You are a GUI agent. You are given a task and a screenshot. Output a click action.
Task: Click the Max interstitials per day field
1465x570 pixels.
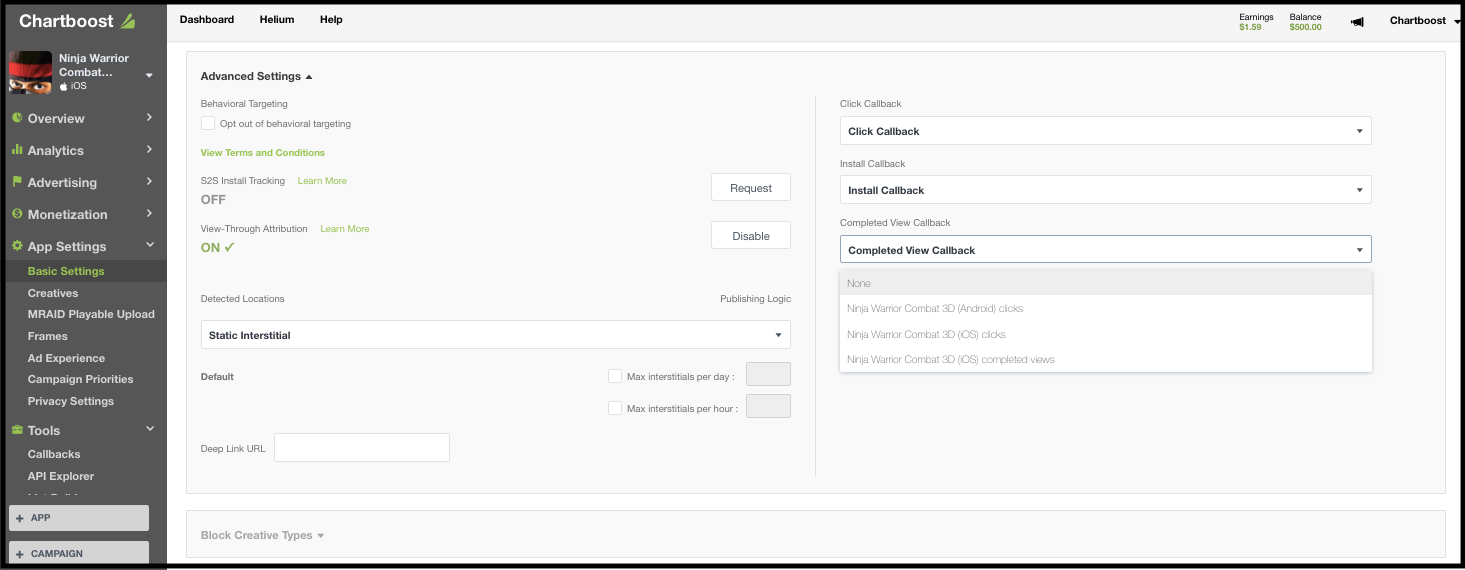coord(769,375)
